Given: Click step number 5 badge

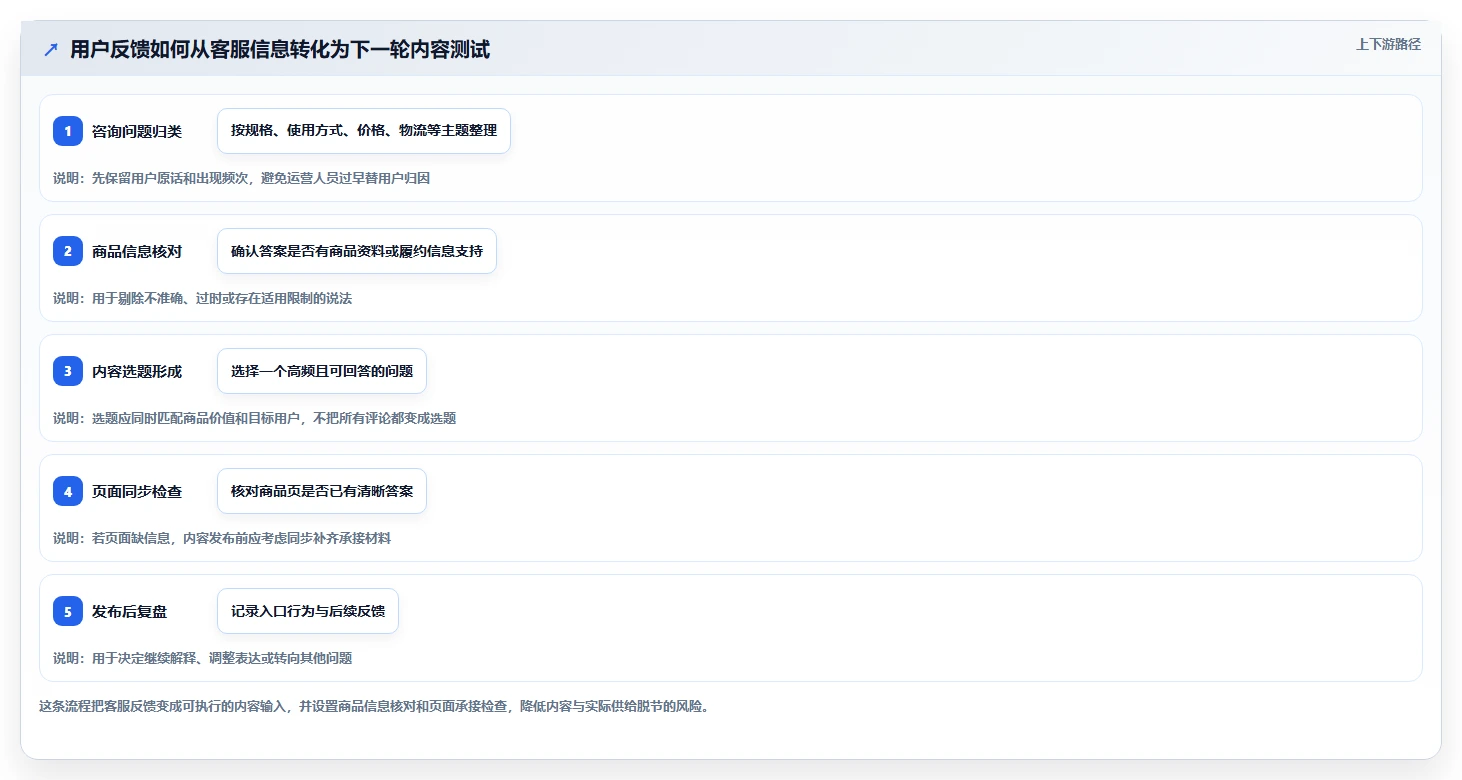Looking at the screenshot, I should (68, 611).
